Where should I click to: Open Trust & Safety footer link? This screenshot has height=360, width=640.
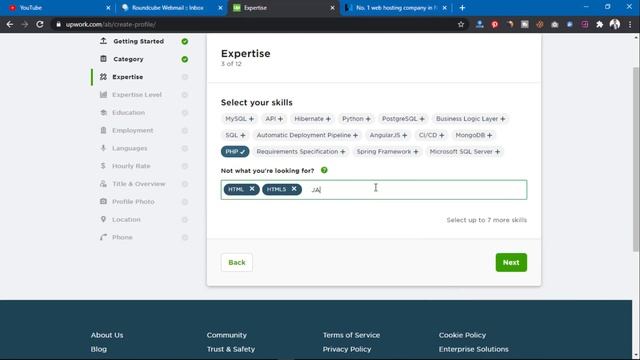pyautogui.click(x=231, y=349)
